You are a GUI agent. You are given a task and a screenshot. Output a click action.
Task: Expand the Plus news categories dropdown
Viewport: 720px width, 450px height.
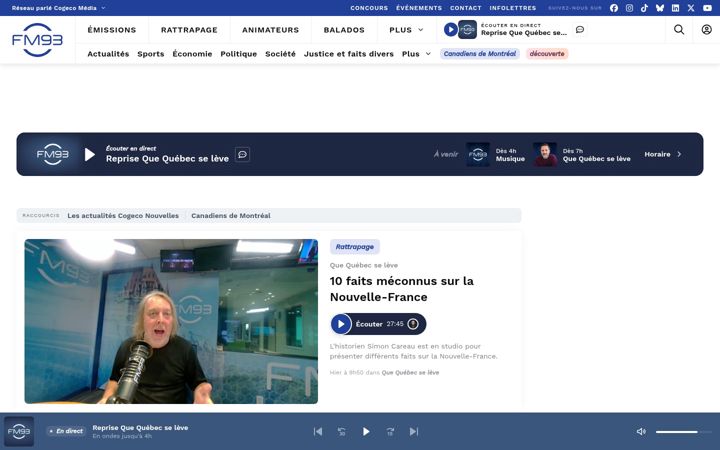(x=416, y=54)
